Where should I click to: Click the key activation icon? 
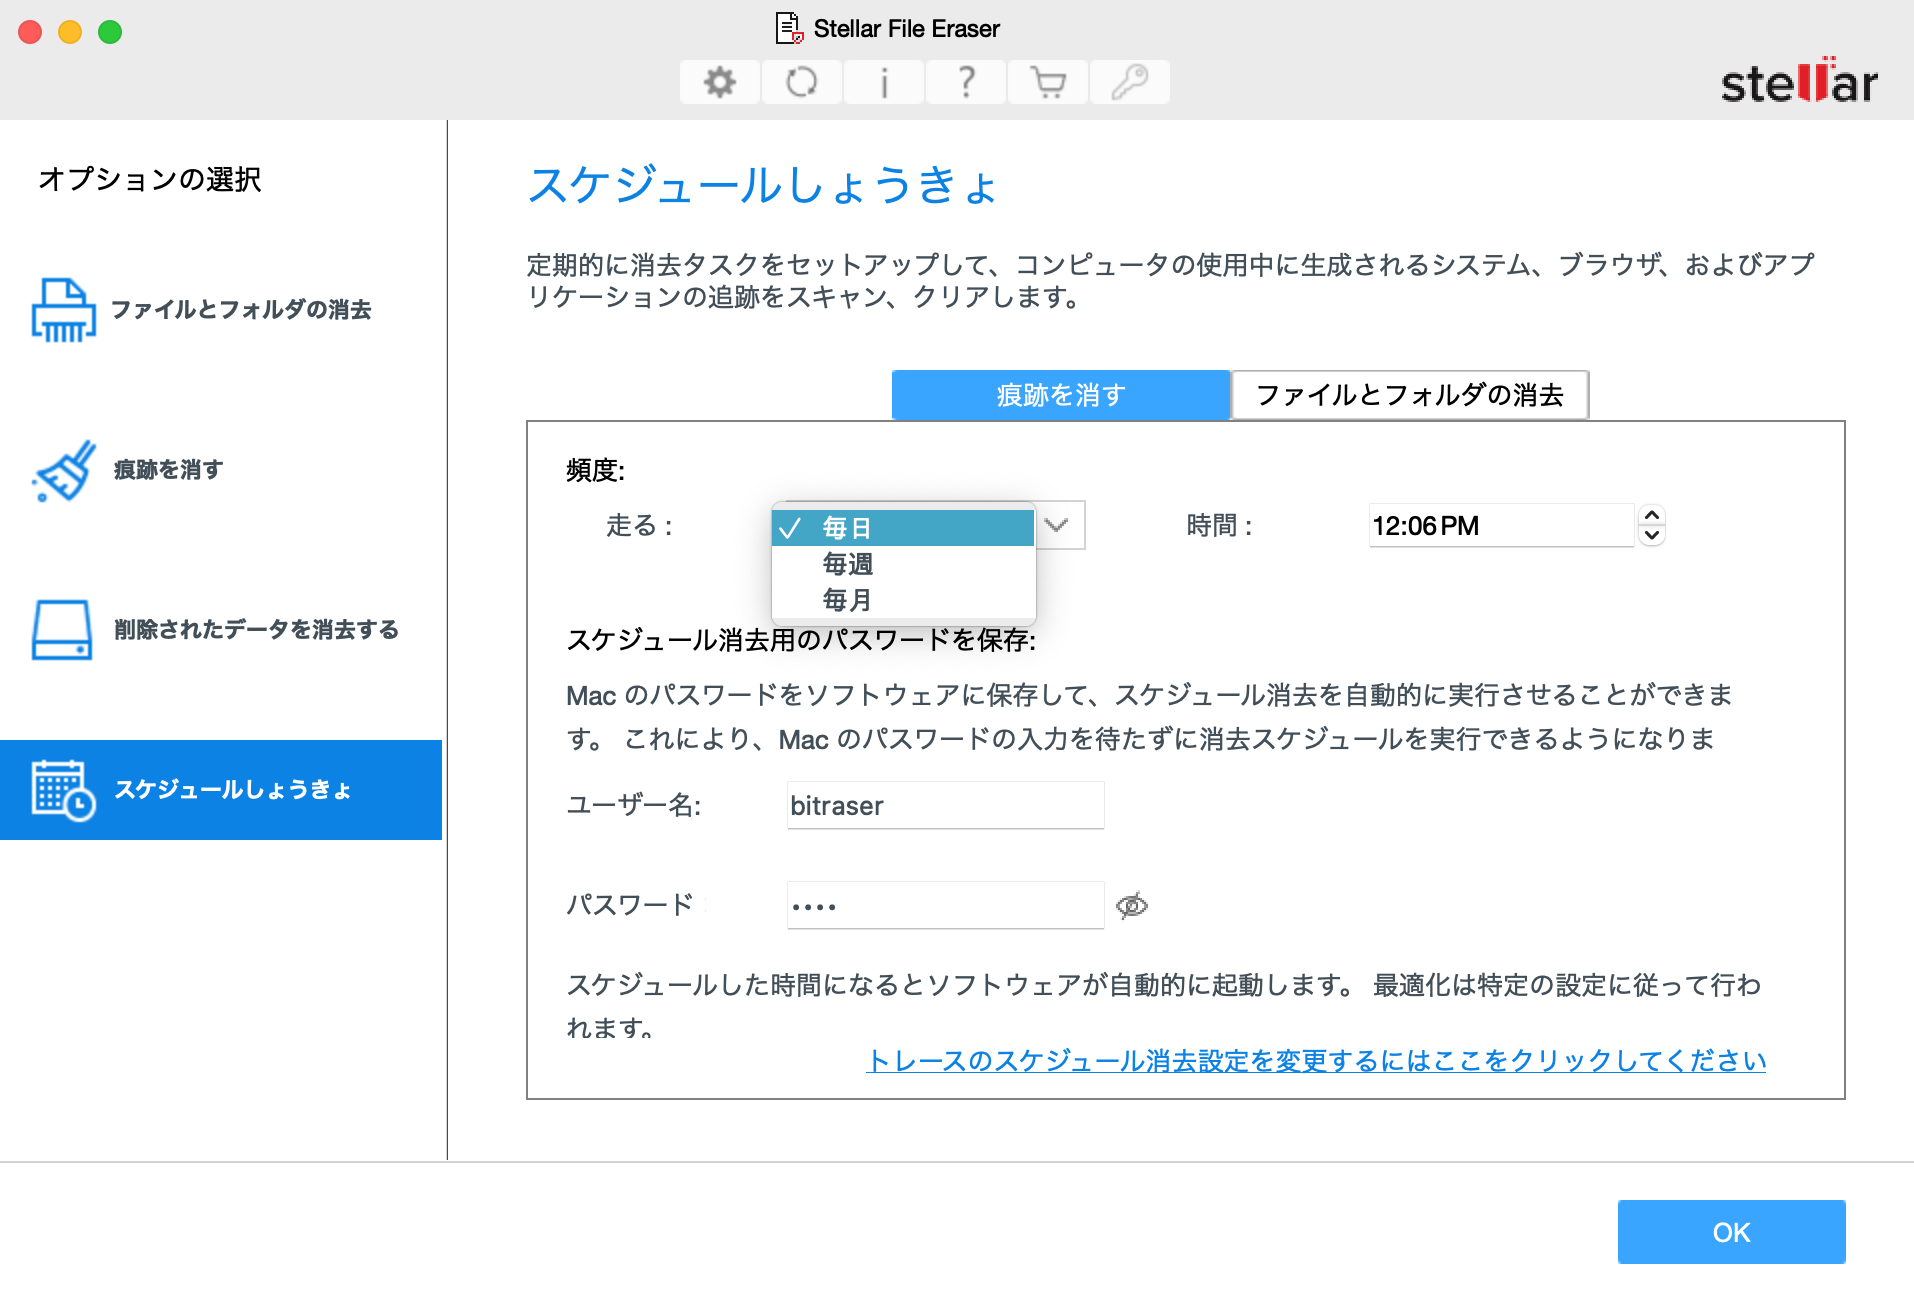click(x=1130, y=82)
